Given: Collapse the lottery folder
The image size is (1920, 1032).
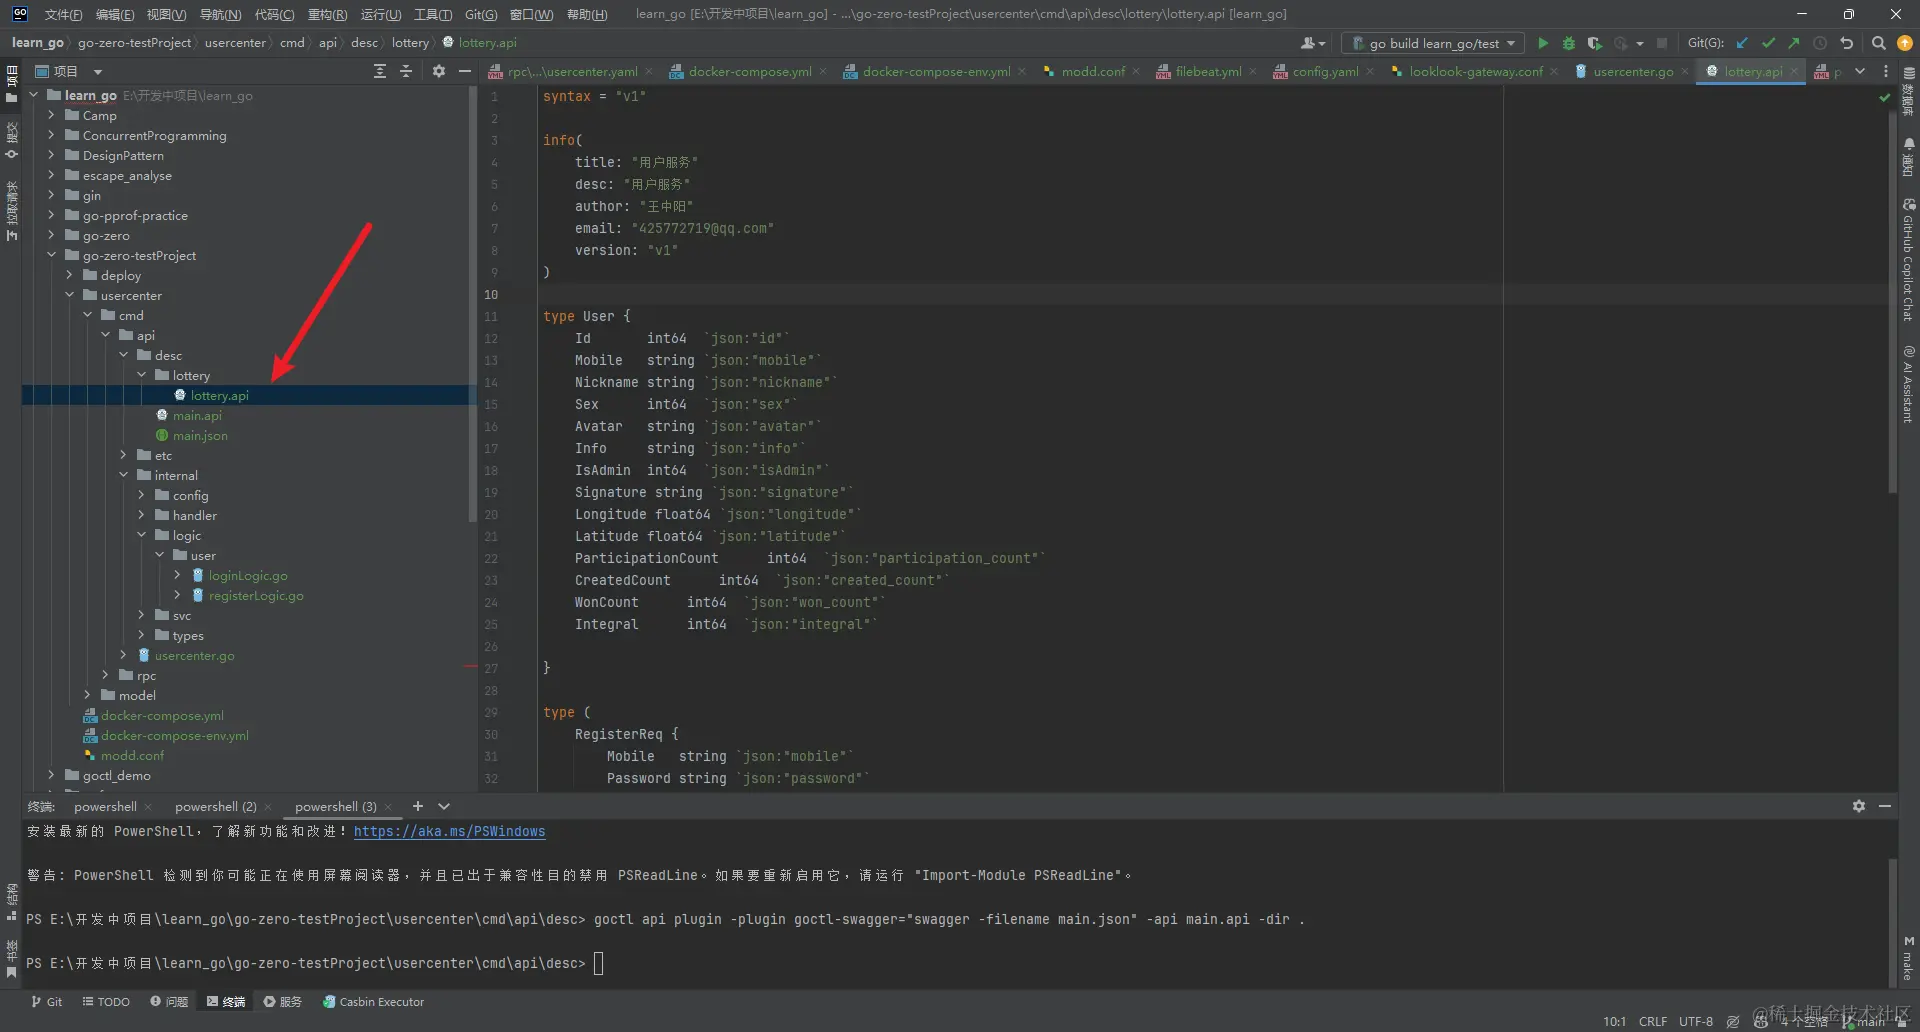Looking at the screenshot, I should (x=141, y=375).
